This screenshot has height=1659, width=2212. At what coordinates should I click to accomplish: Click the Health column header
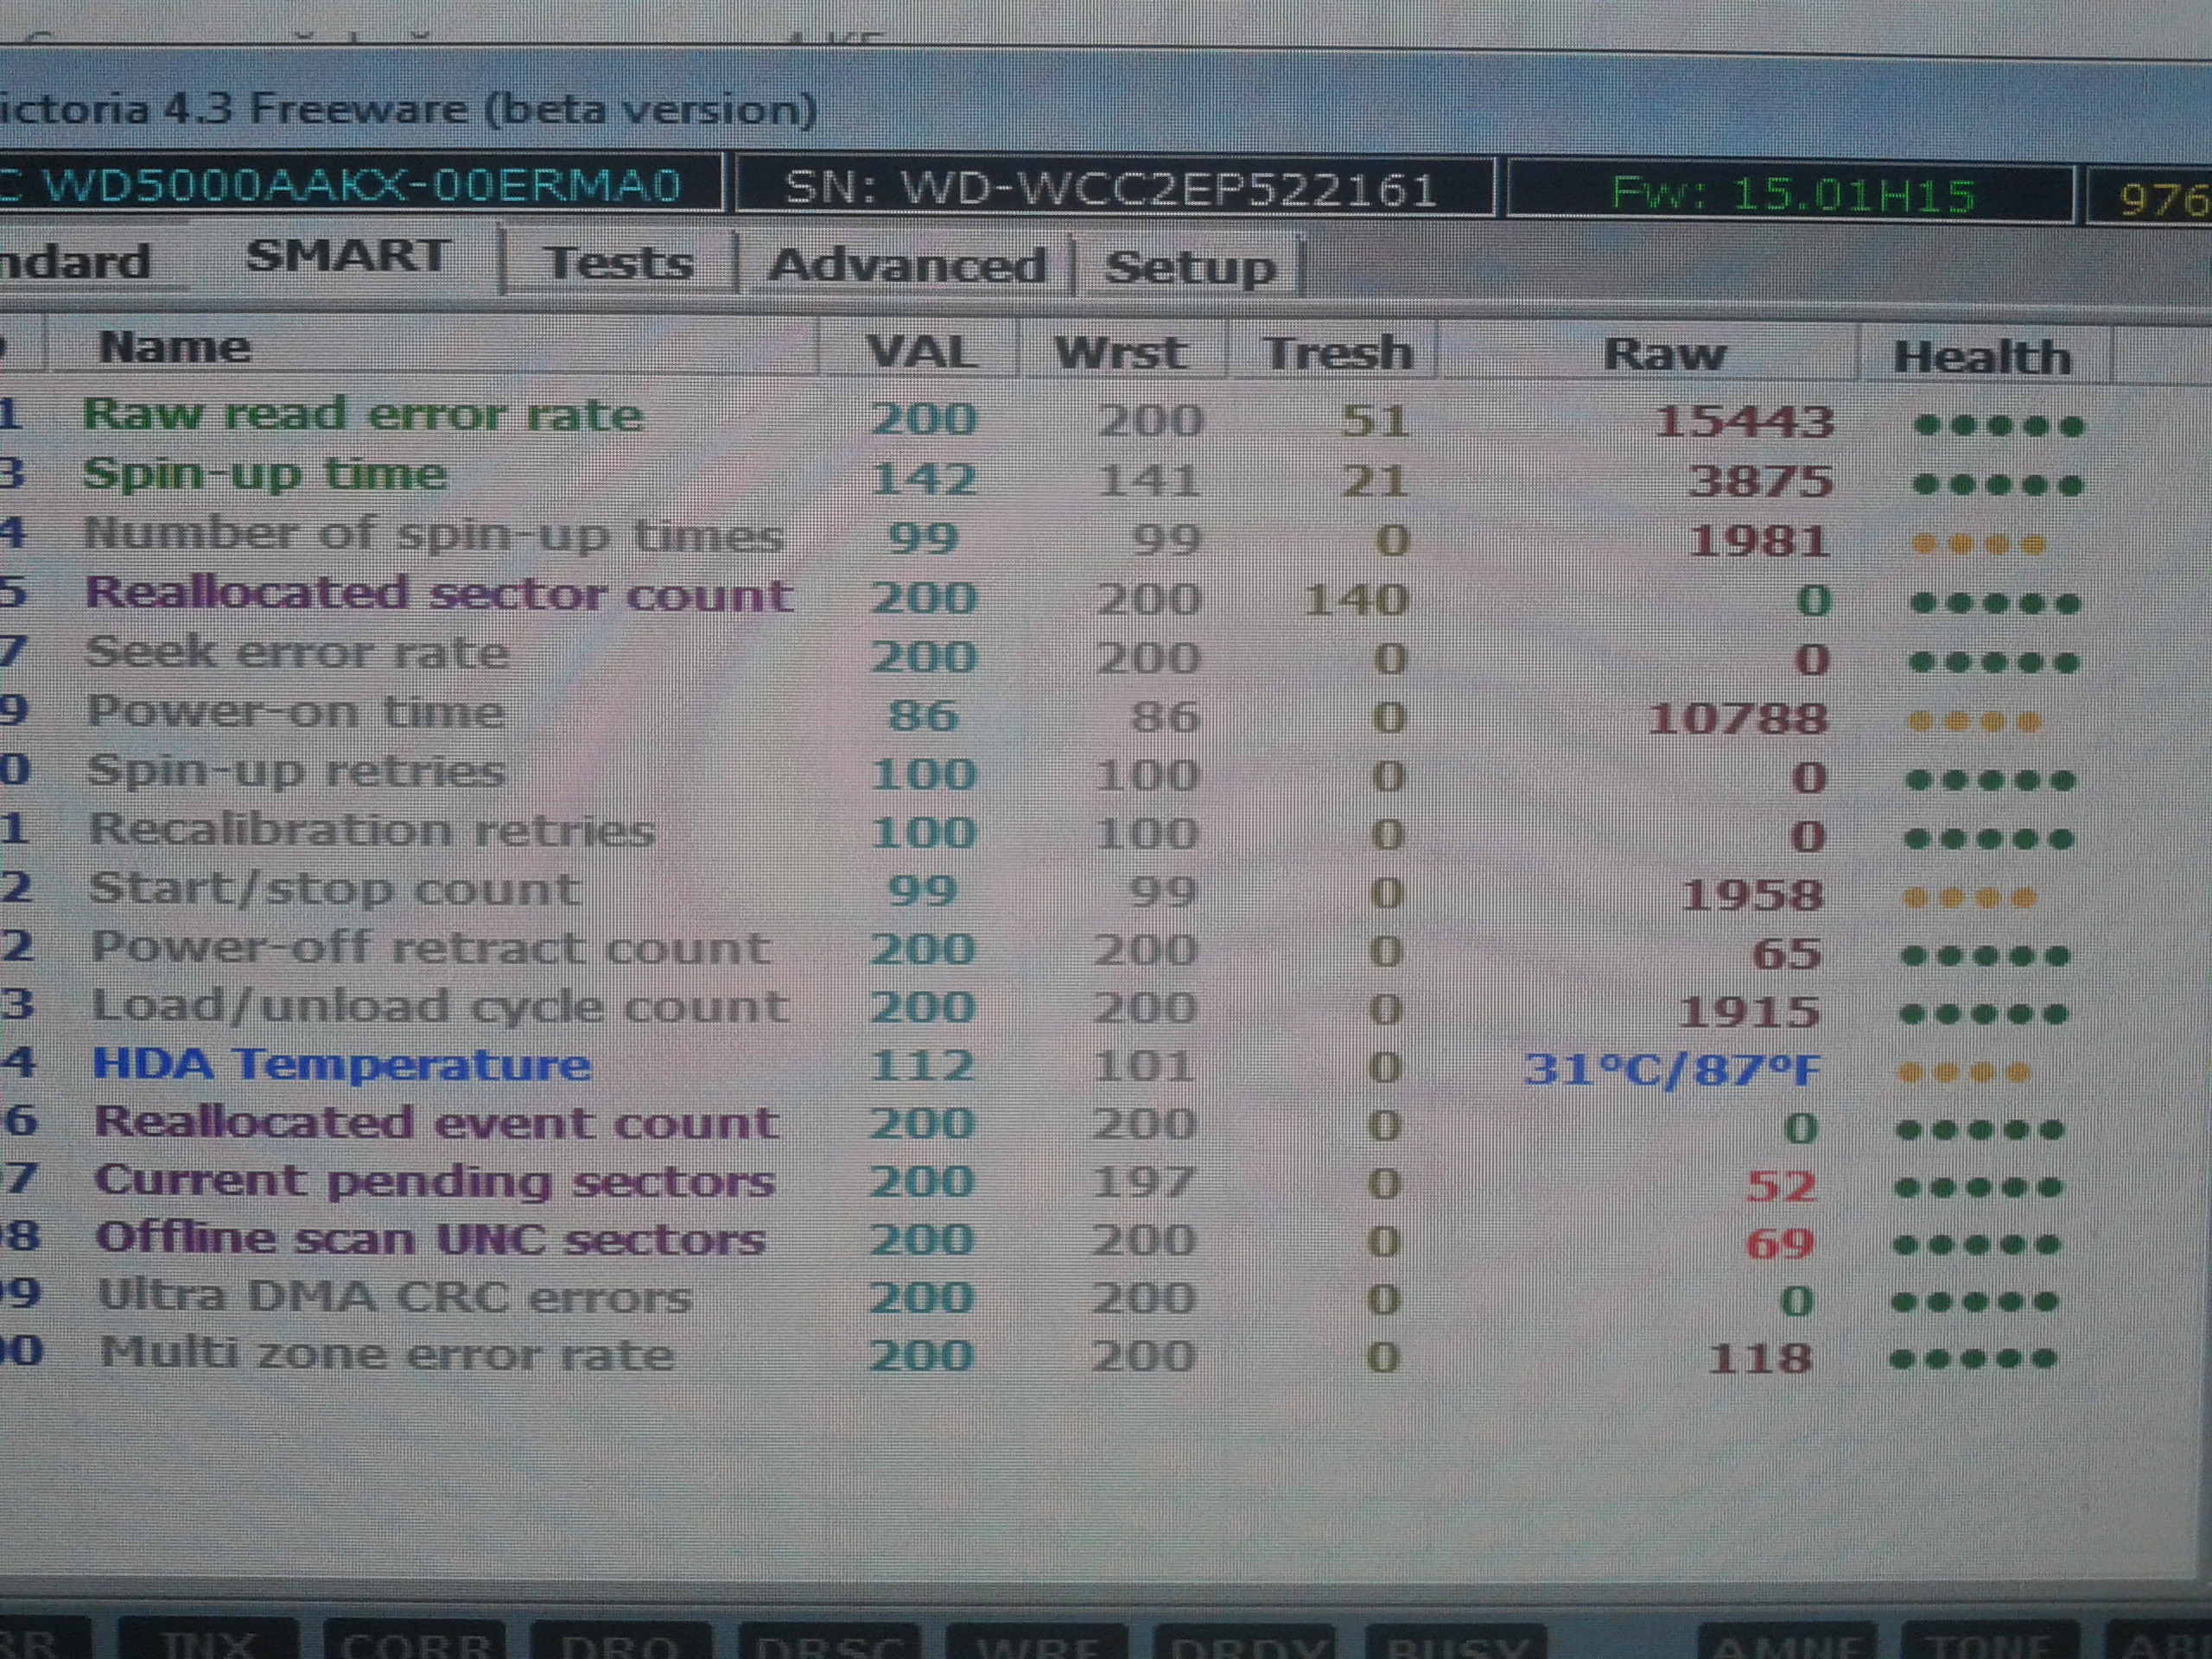click(x=1980, y=358)
